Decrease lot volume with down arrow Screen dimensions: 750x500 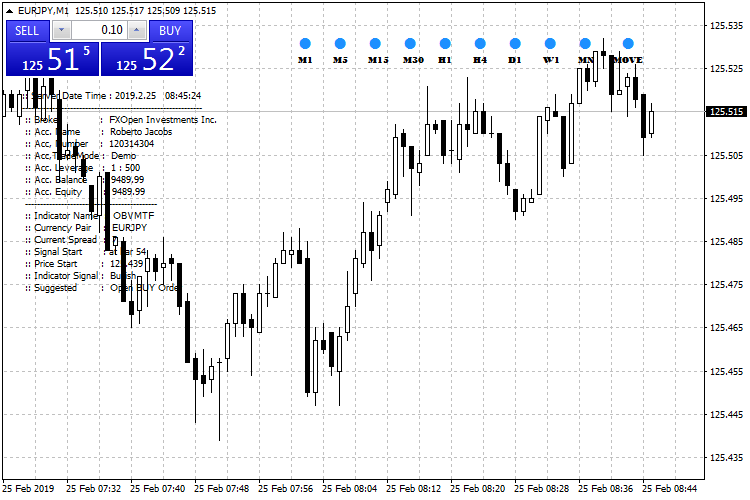point(61,30)
